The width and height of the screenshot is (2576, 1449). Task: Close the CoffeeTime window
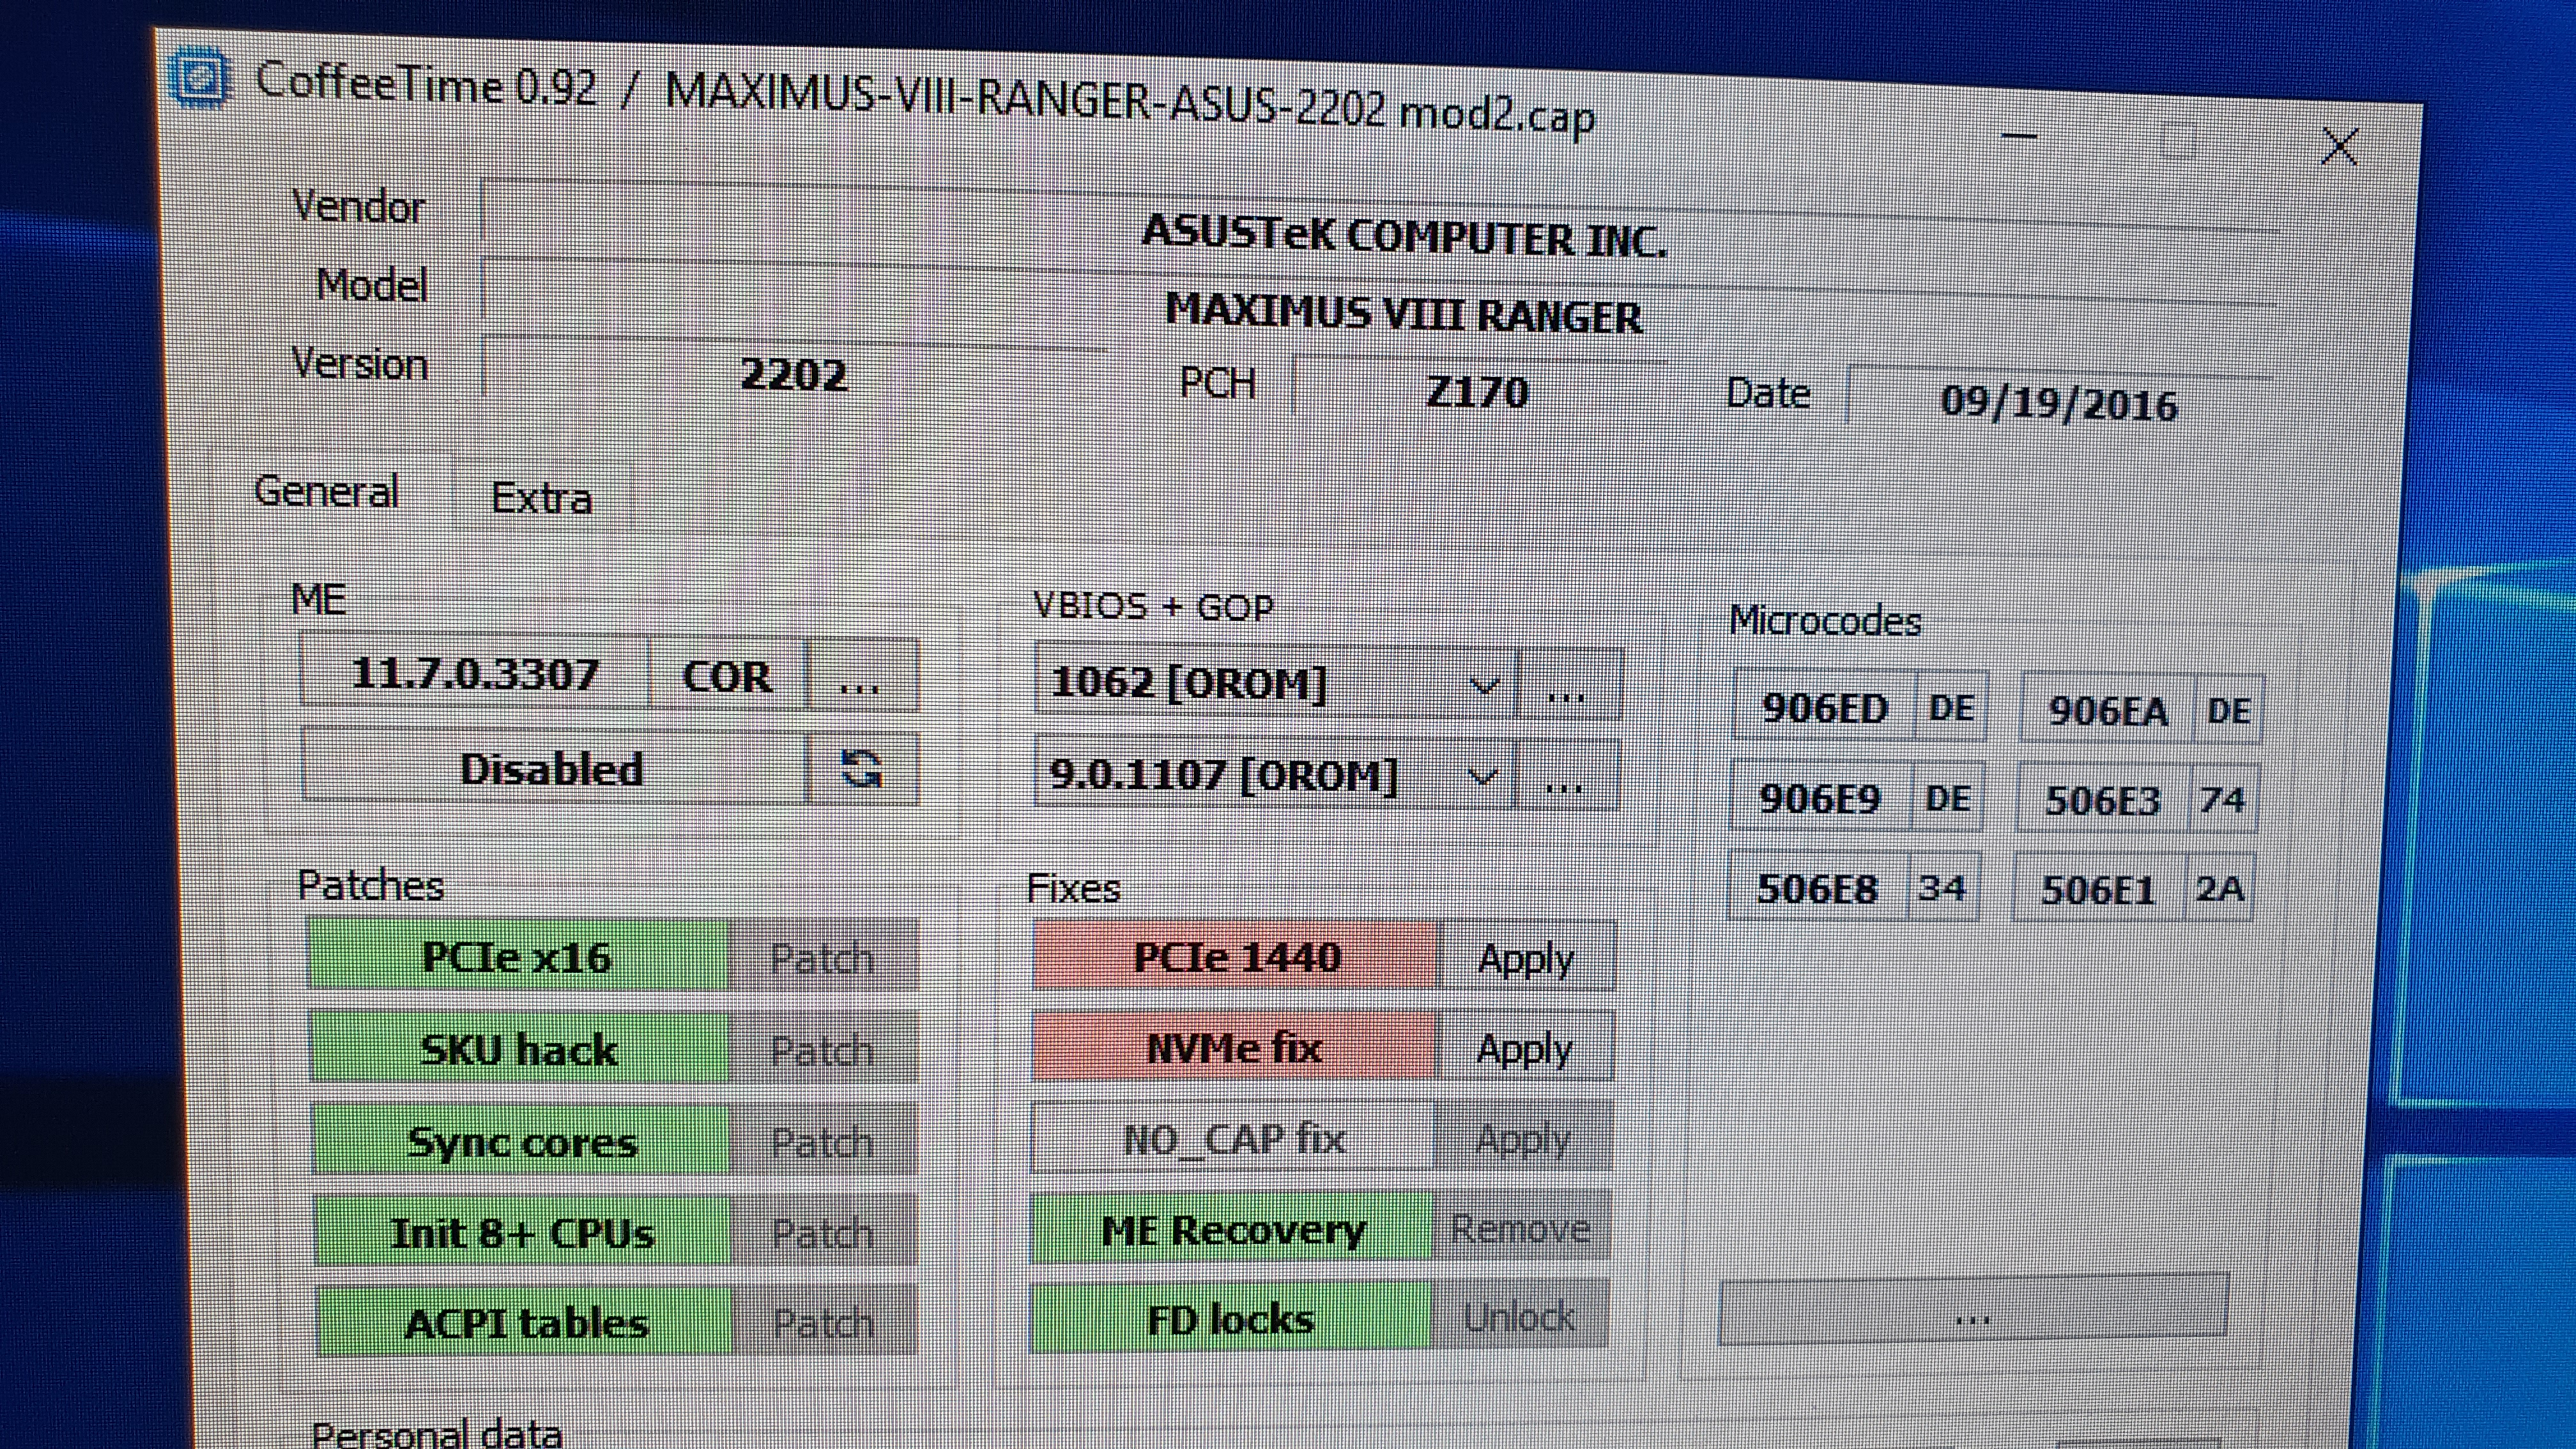point(2339,147)
